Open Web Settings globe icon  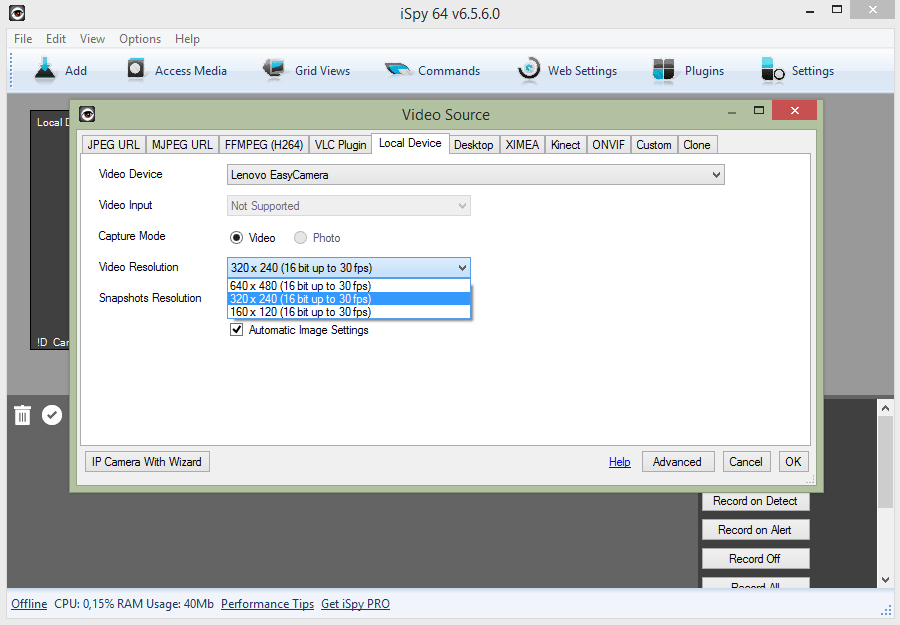529,70
